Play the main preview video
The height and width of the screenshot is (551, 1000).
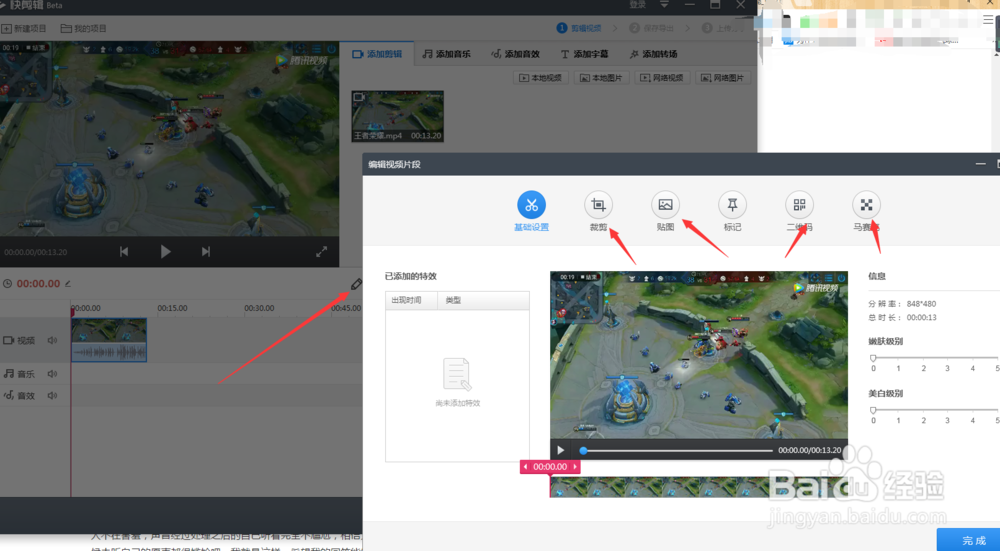click(165, 251)
